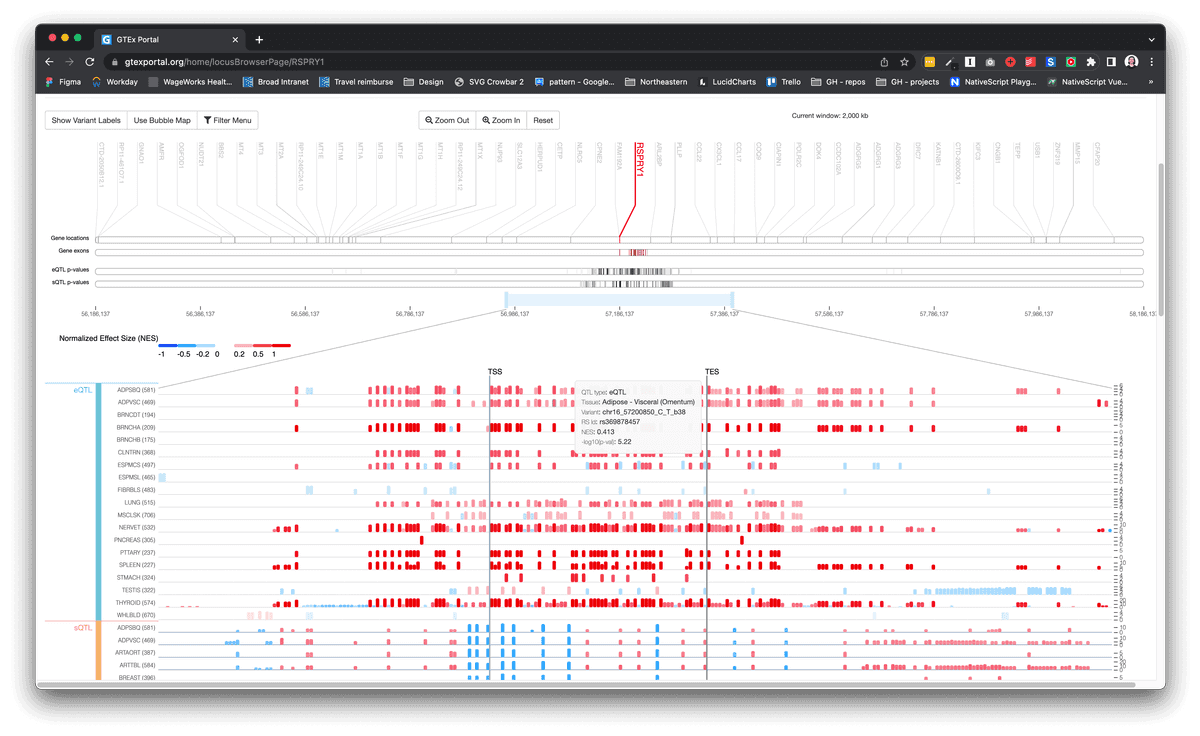Select the Zoom In magnifier icon
The width and height of the screenshot is (1200, 736).
pyautogui.click(x=485, y=120)
